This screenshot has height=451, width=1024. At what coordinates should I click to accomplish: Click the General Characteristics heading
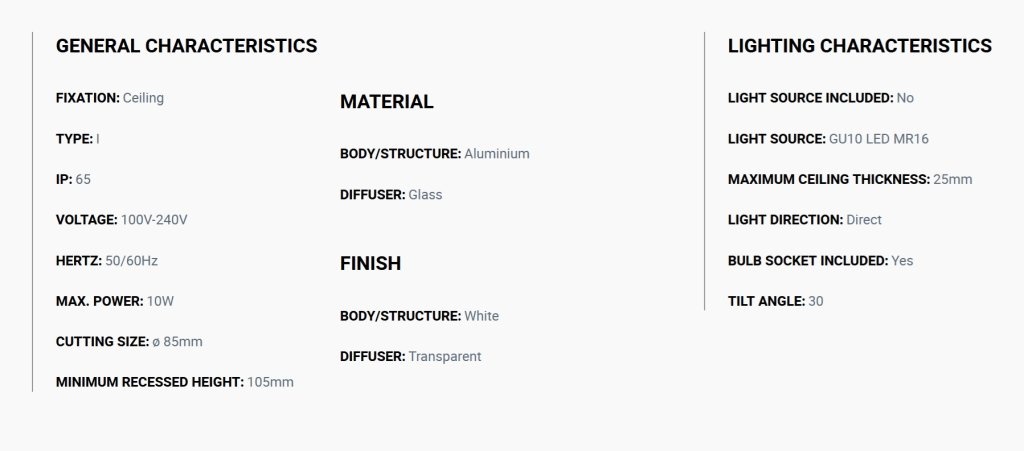click(186, 46)
